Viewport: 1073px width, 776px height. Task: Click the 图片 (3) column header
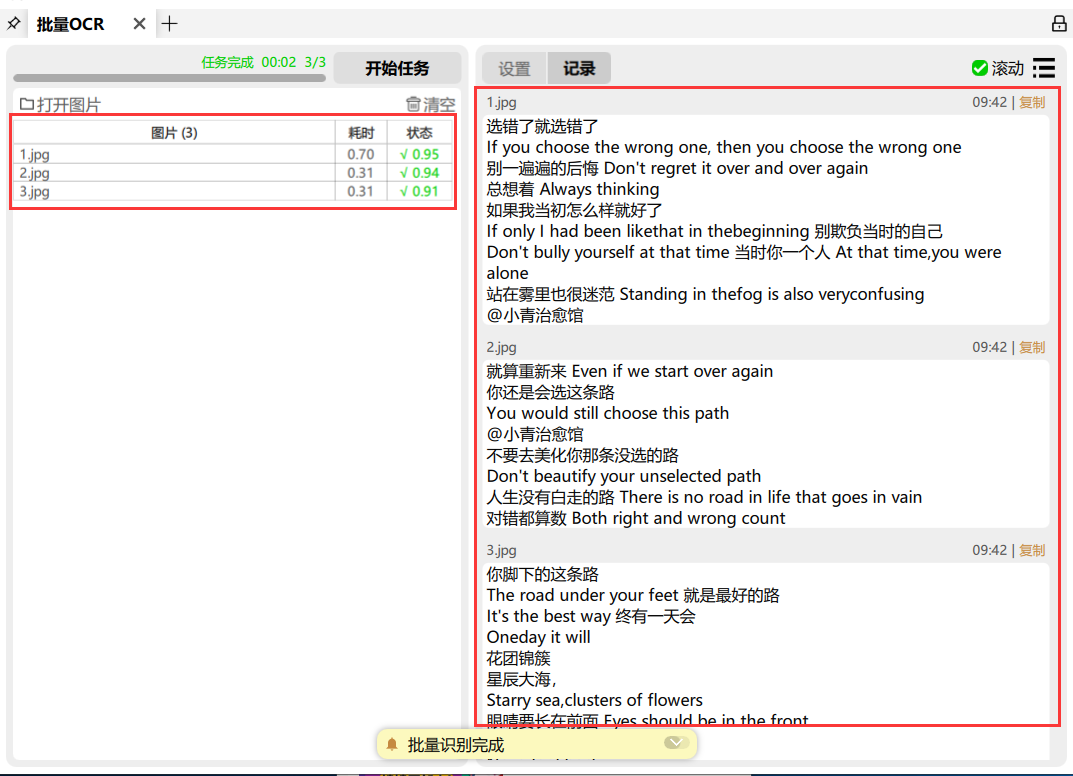(174, 133)
